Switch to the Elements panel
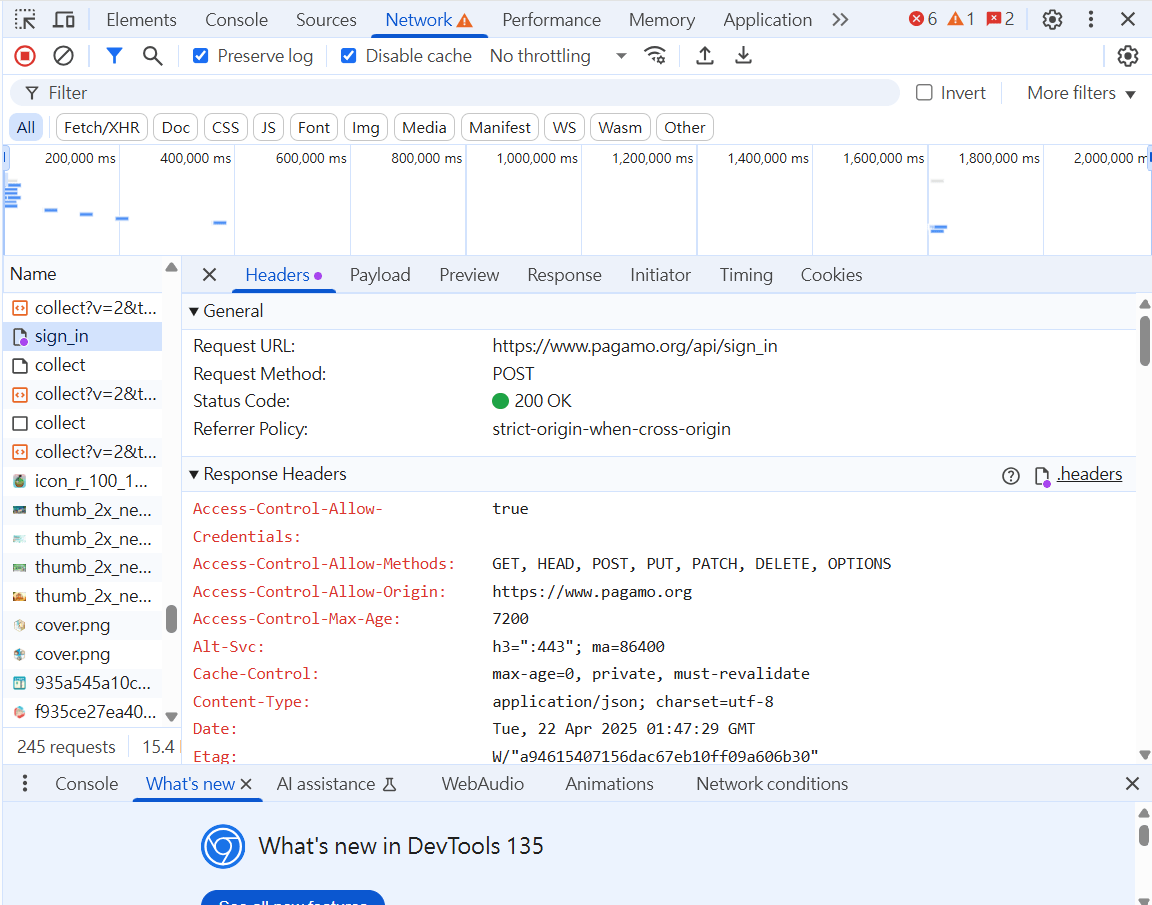Viewport: 1152px width, 905px height. click(141, 20)
